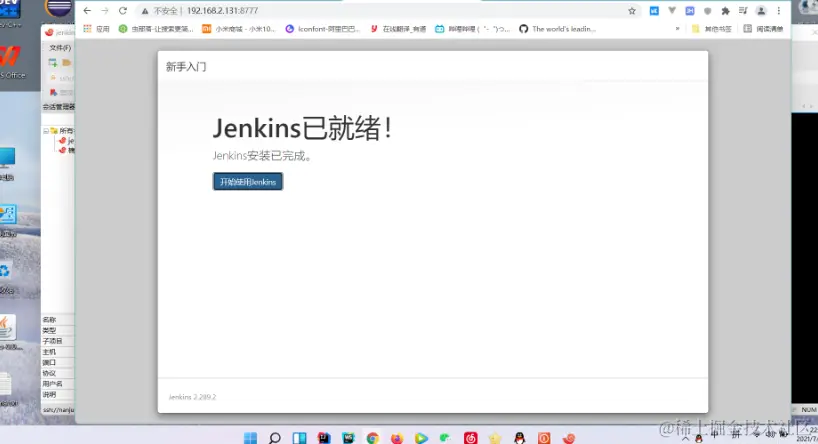Expand the bookmarks overflow chevron
This screenshot has height=444, width=818.
(x=677, y=29)
